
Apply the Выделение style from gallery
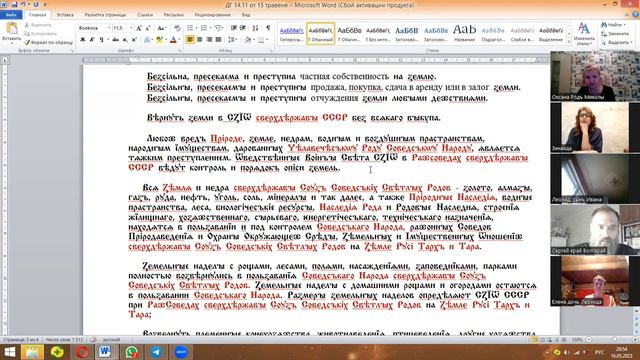click(x=551, y=34)
